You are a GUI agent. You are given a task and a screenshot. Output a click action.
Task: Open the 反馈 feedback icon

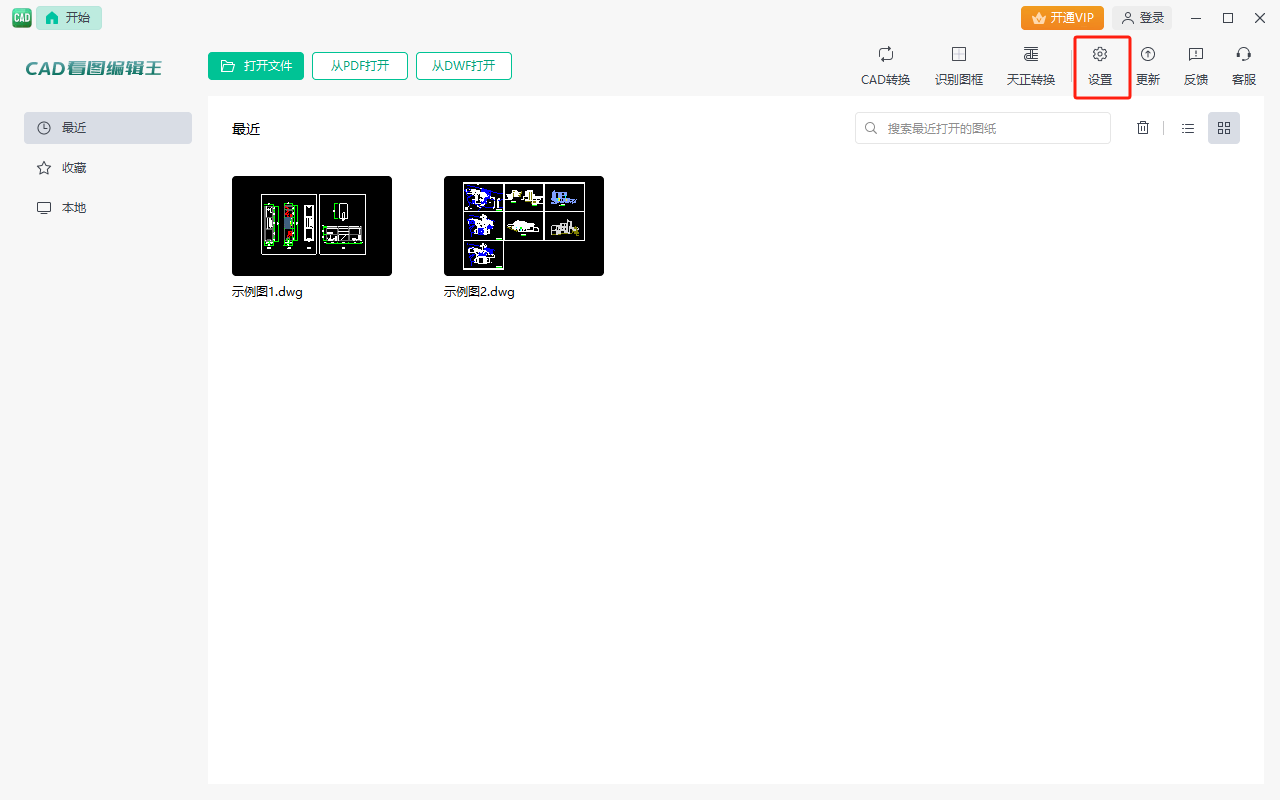pyautogui.click(x=1196, y=66)
